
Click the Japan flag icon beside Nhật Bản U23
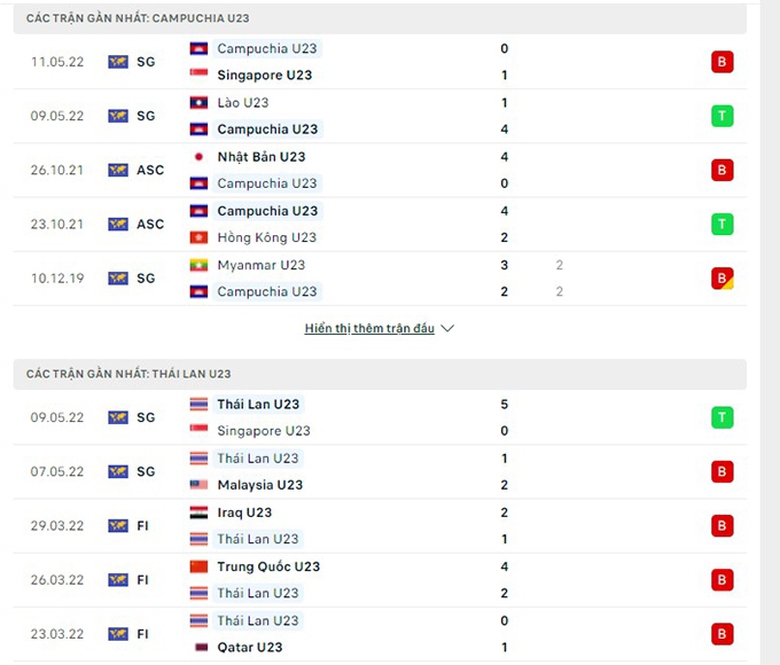[x=198, y=157]
